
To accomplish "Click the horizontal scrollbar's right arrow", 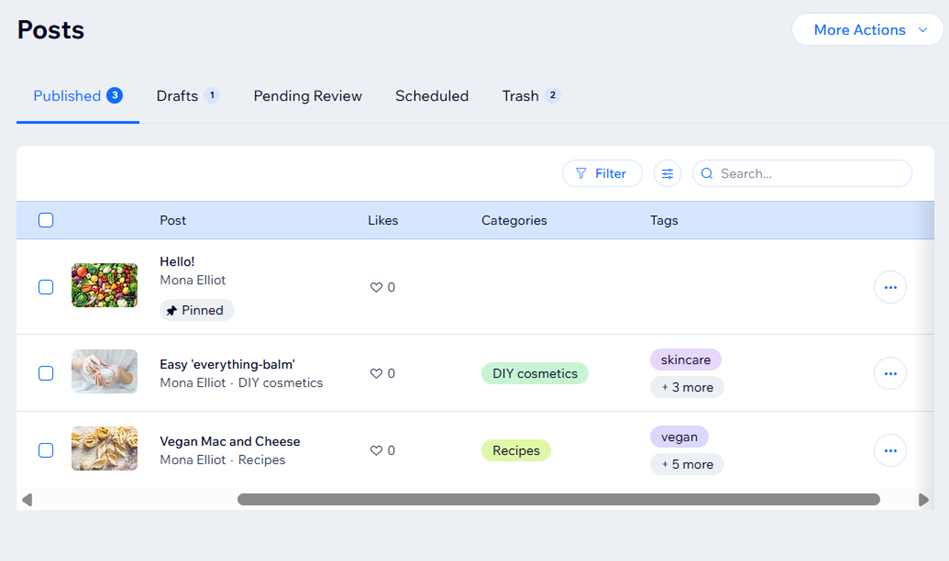I will pos(923,500).
